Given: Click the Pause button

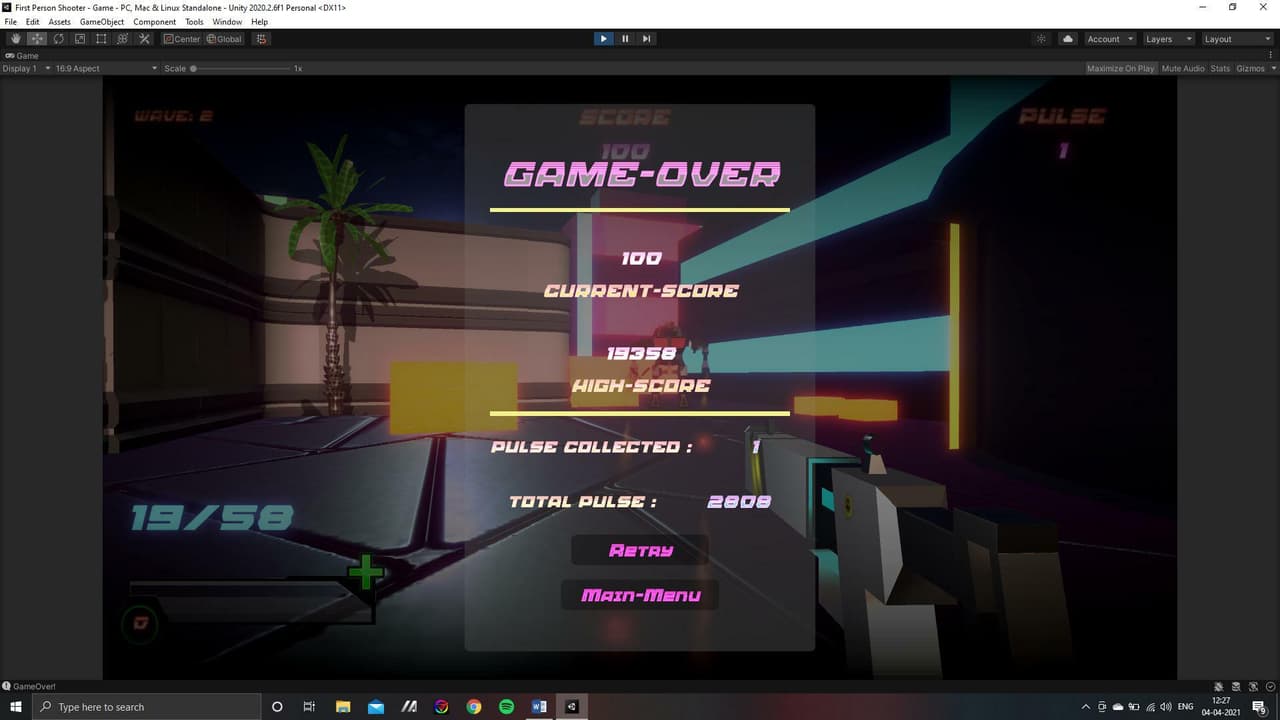Looking at the screenshot, I should pyautogui.click(x=625, y=39).
